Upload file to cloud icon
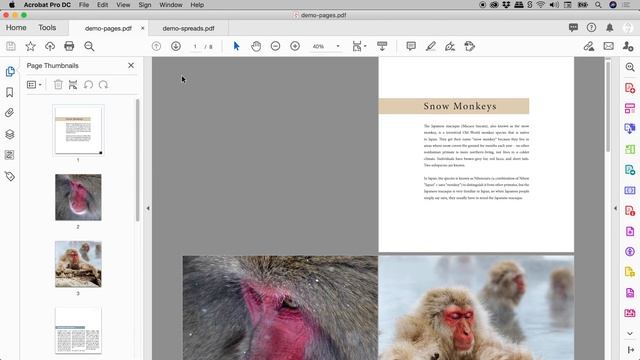 50,46
